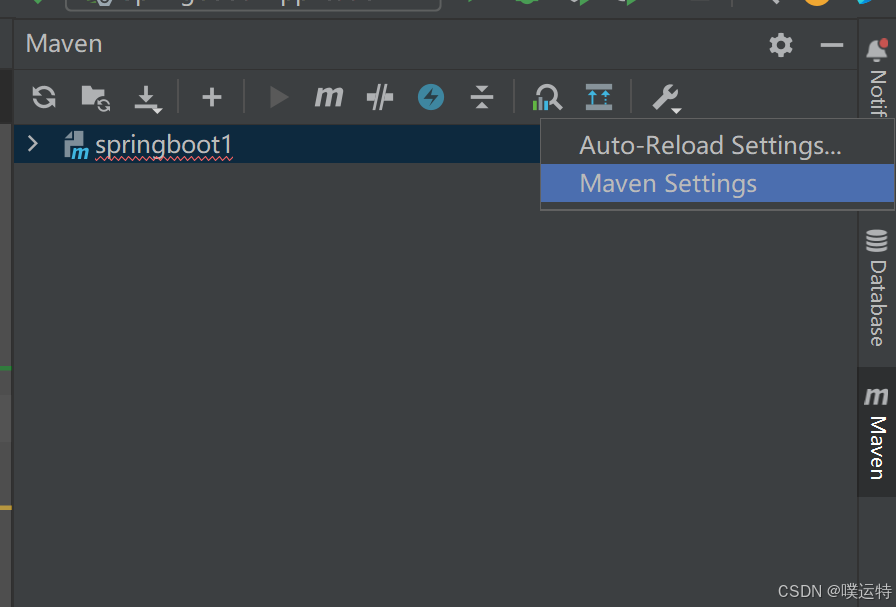Hide the Maven tool window
Screen dimensions: 896x607
[831, 45]
